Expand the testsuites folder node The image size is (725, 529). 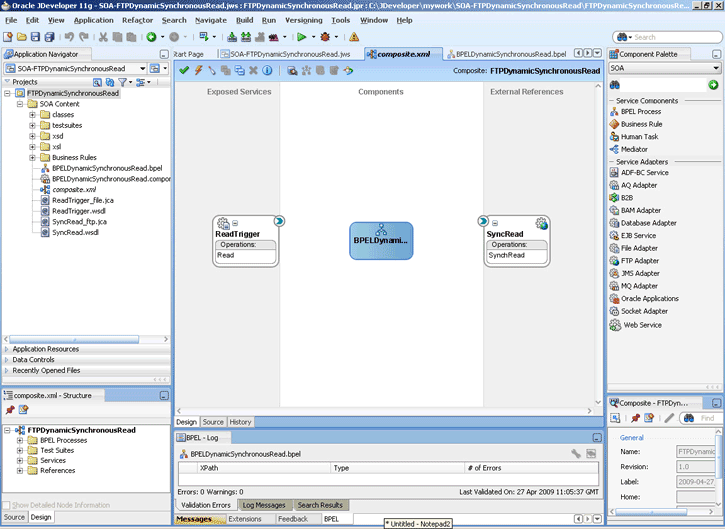pos(32,126)
